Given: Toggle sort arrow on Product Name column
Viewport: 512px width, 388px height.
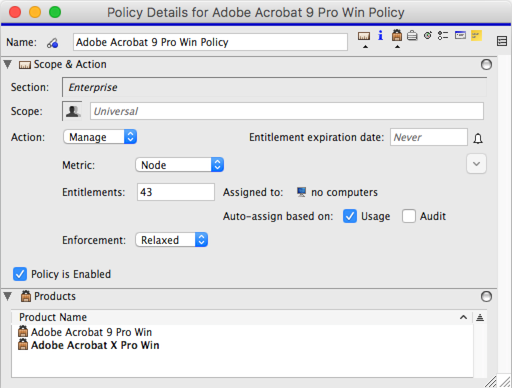Looking at the screenshot, I should coord(463,317).
